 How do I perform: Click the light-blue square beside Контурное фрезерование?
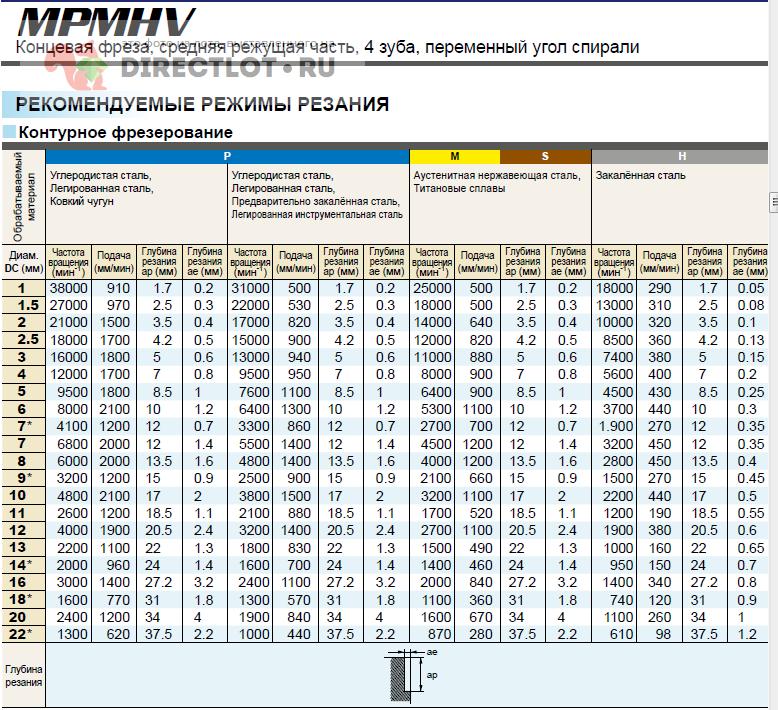click(9, 132)
